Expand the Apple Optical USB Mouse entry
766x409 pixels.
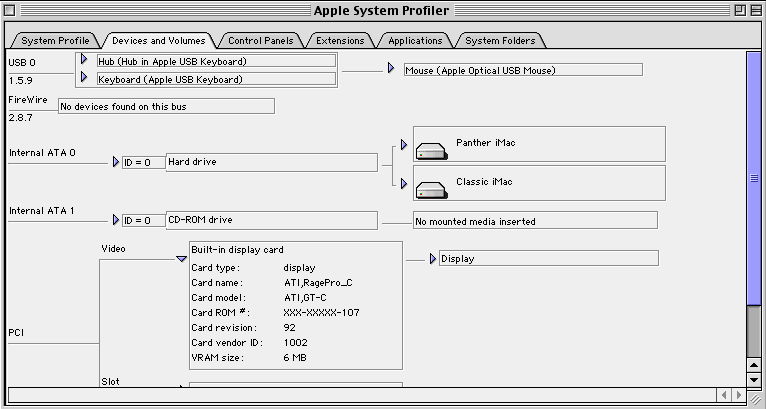click(x=391, y=68)
